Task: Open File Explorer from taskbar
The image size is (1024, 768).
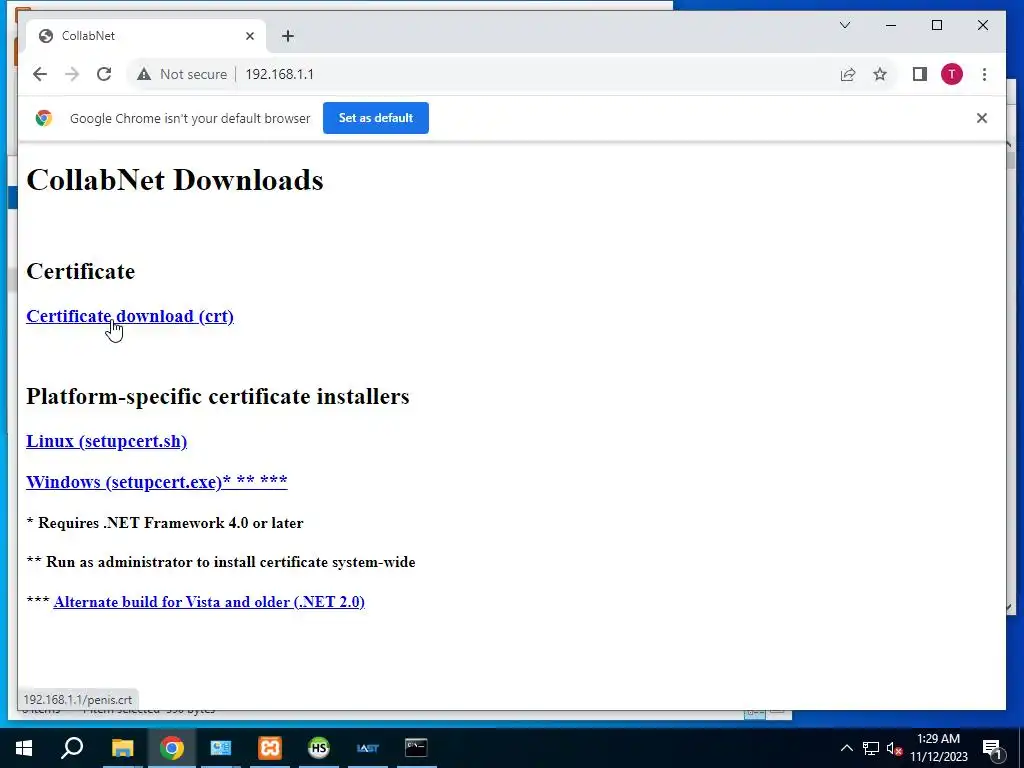Action: [122, 748]
